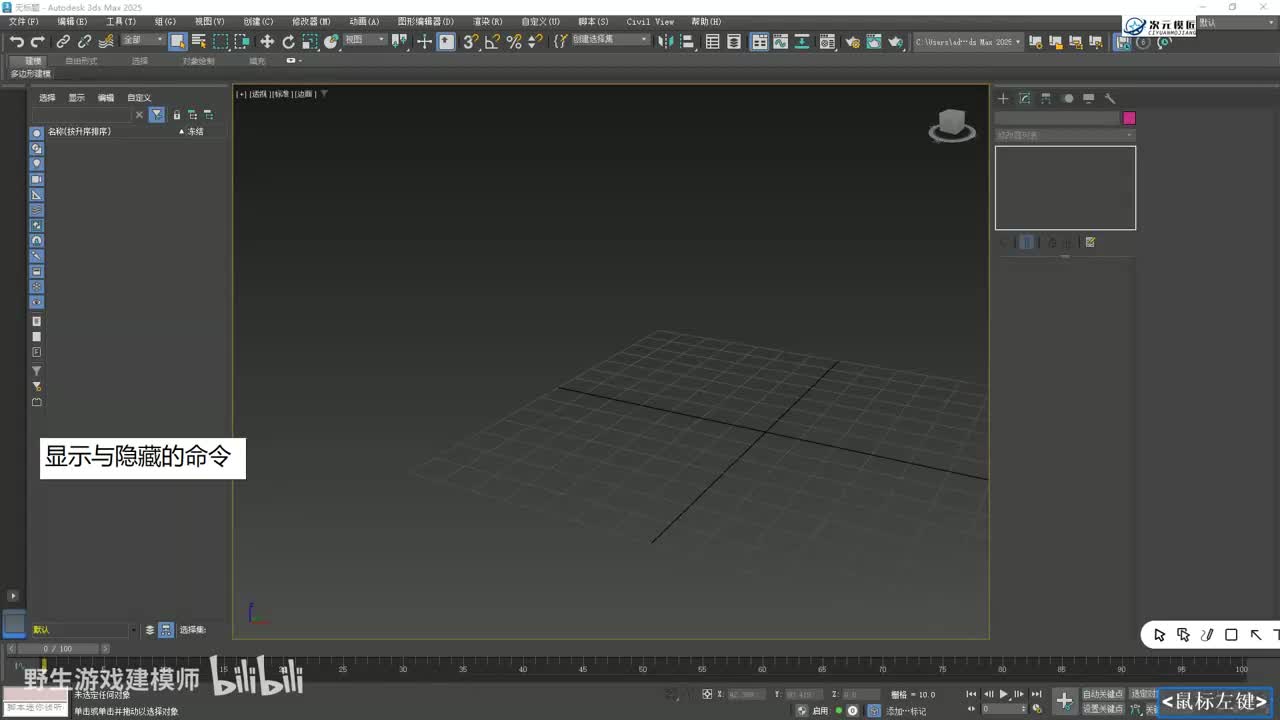
Task: Toggle the Ribbon display icon
Action: click(760, 41)
